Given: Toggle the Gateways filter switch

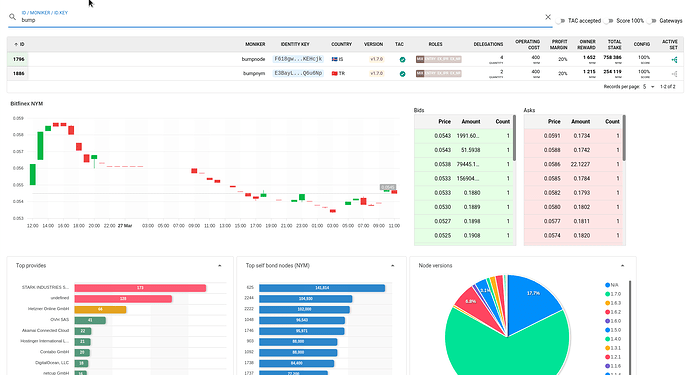Looking at the screenshot, I should pos(652,21).
